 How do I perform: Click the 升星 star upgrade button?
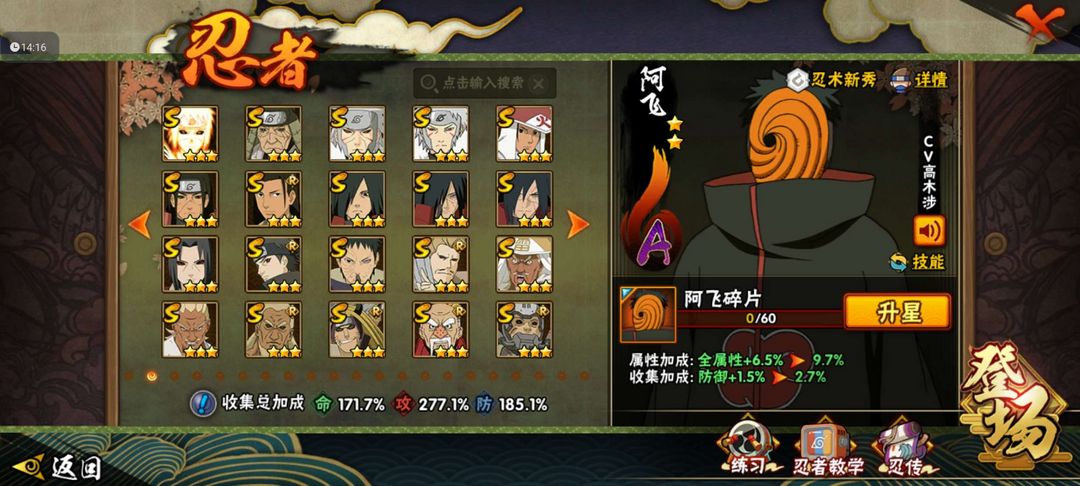point(897,312)
